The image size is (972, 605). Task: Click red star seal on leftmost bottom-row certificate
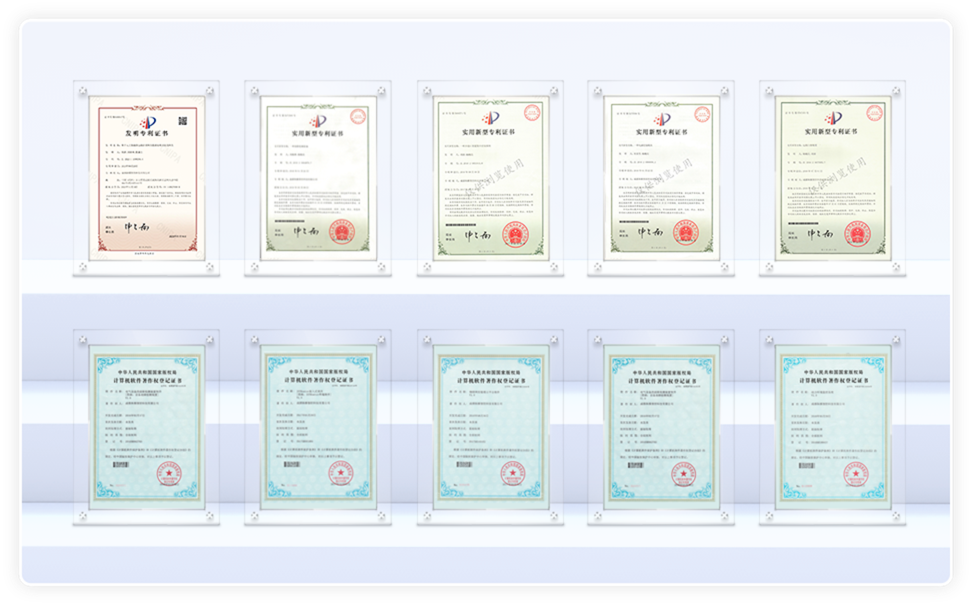[165, 473]
